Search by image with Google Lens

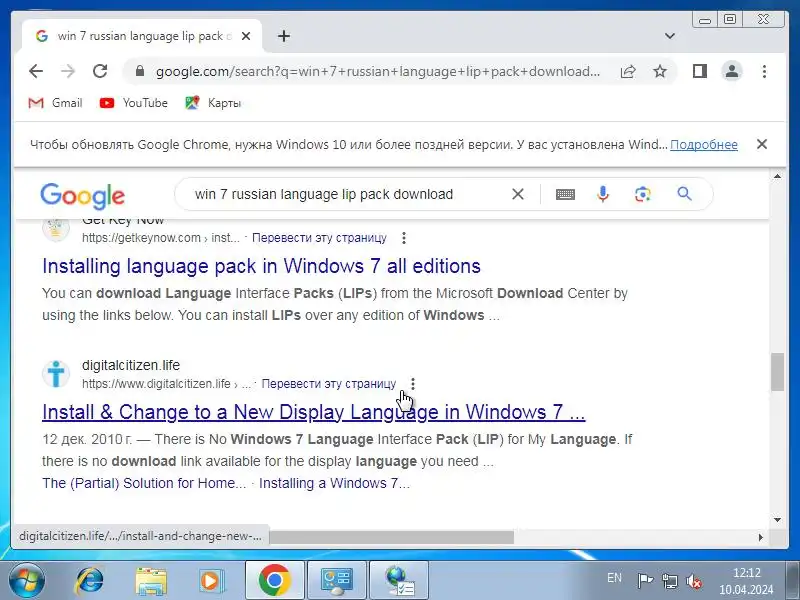(643, 194)
